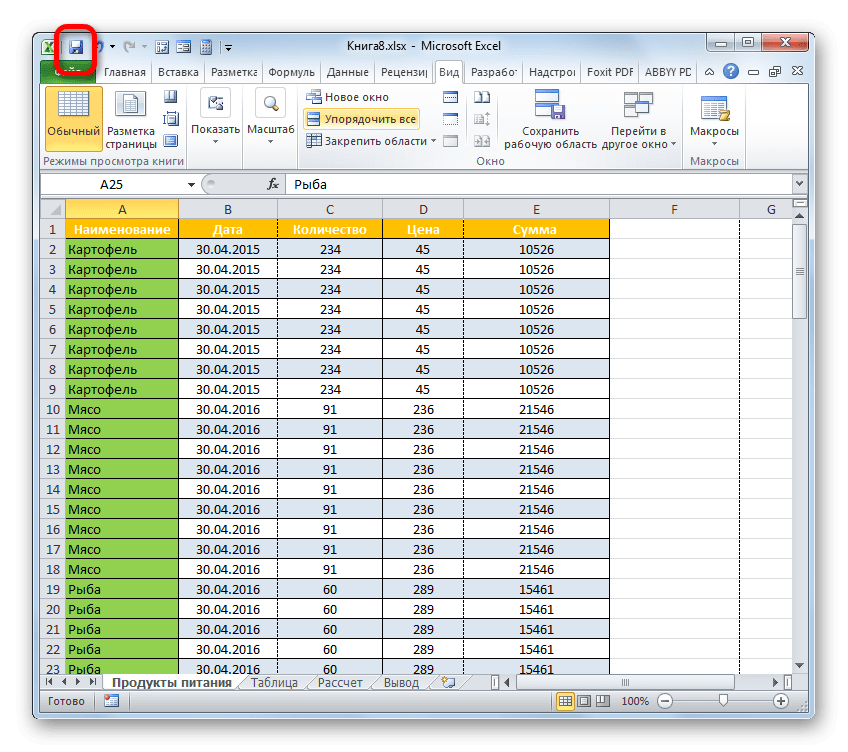Screen dimensions: 848x752
Task: Click the vertical scrollbar down arrow
Action: click(x=799, y=665)
